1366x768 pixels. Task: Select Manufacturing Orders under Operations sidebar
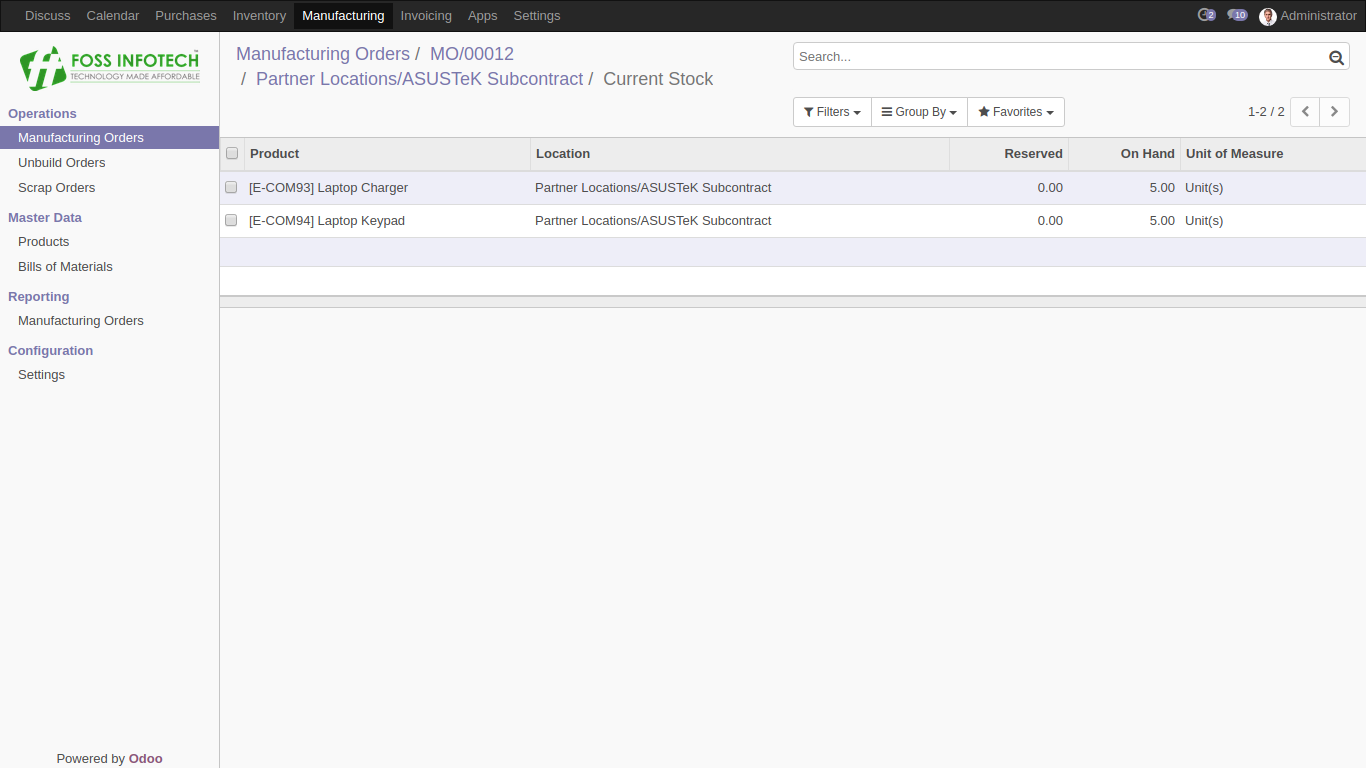coord(109,138)
